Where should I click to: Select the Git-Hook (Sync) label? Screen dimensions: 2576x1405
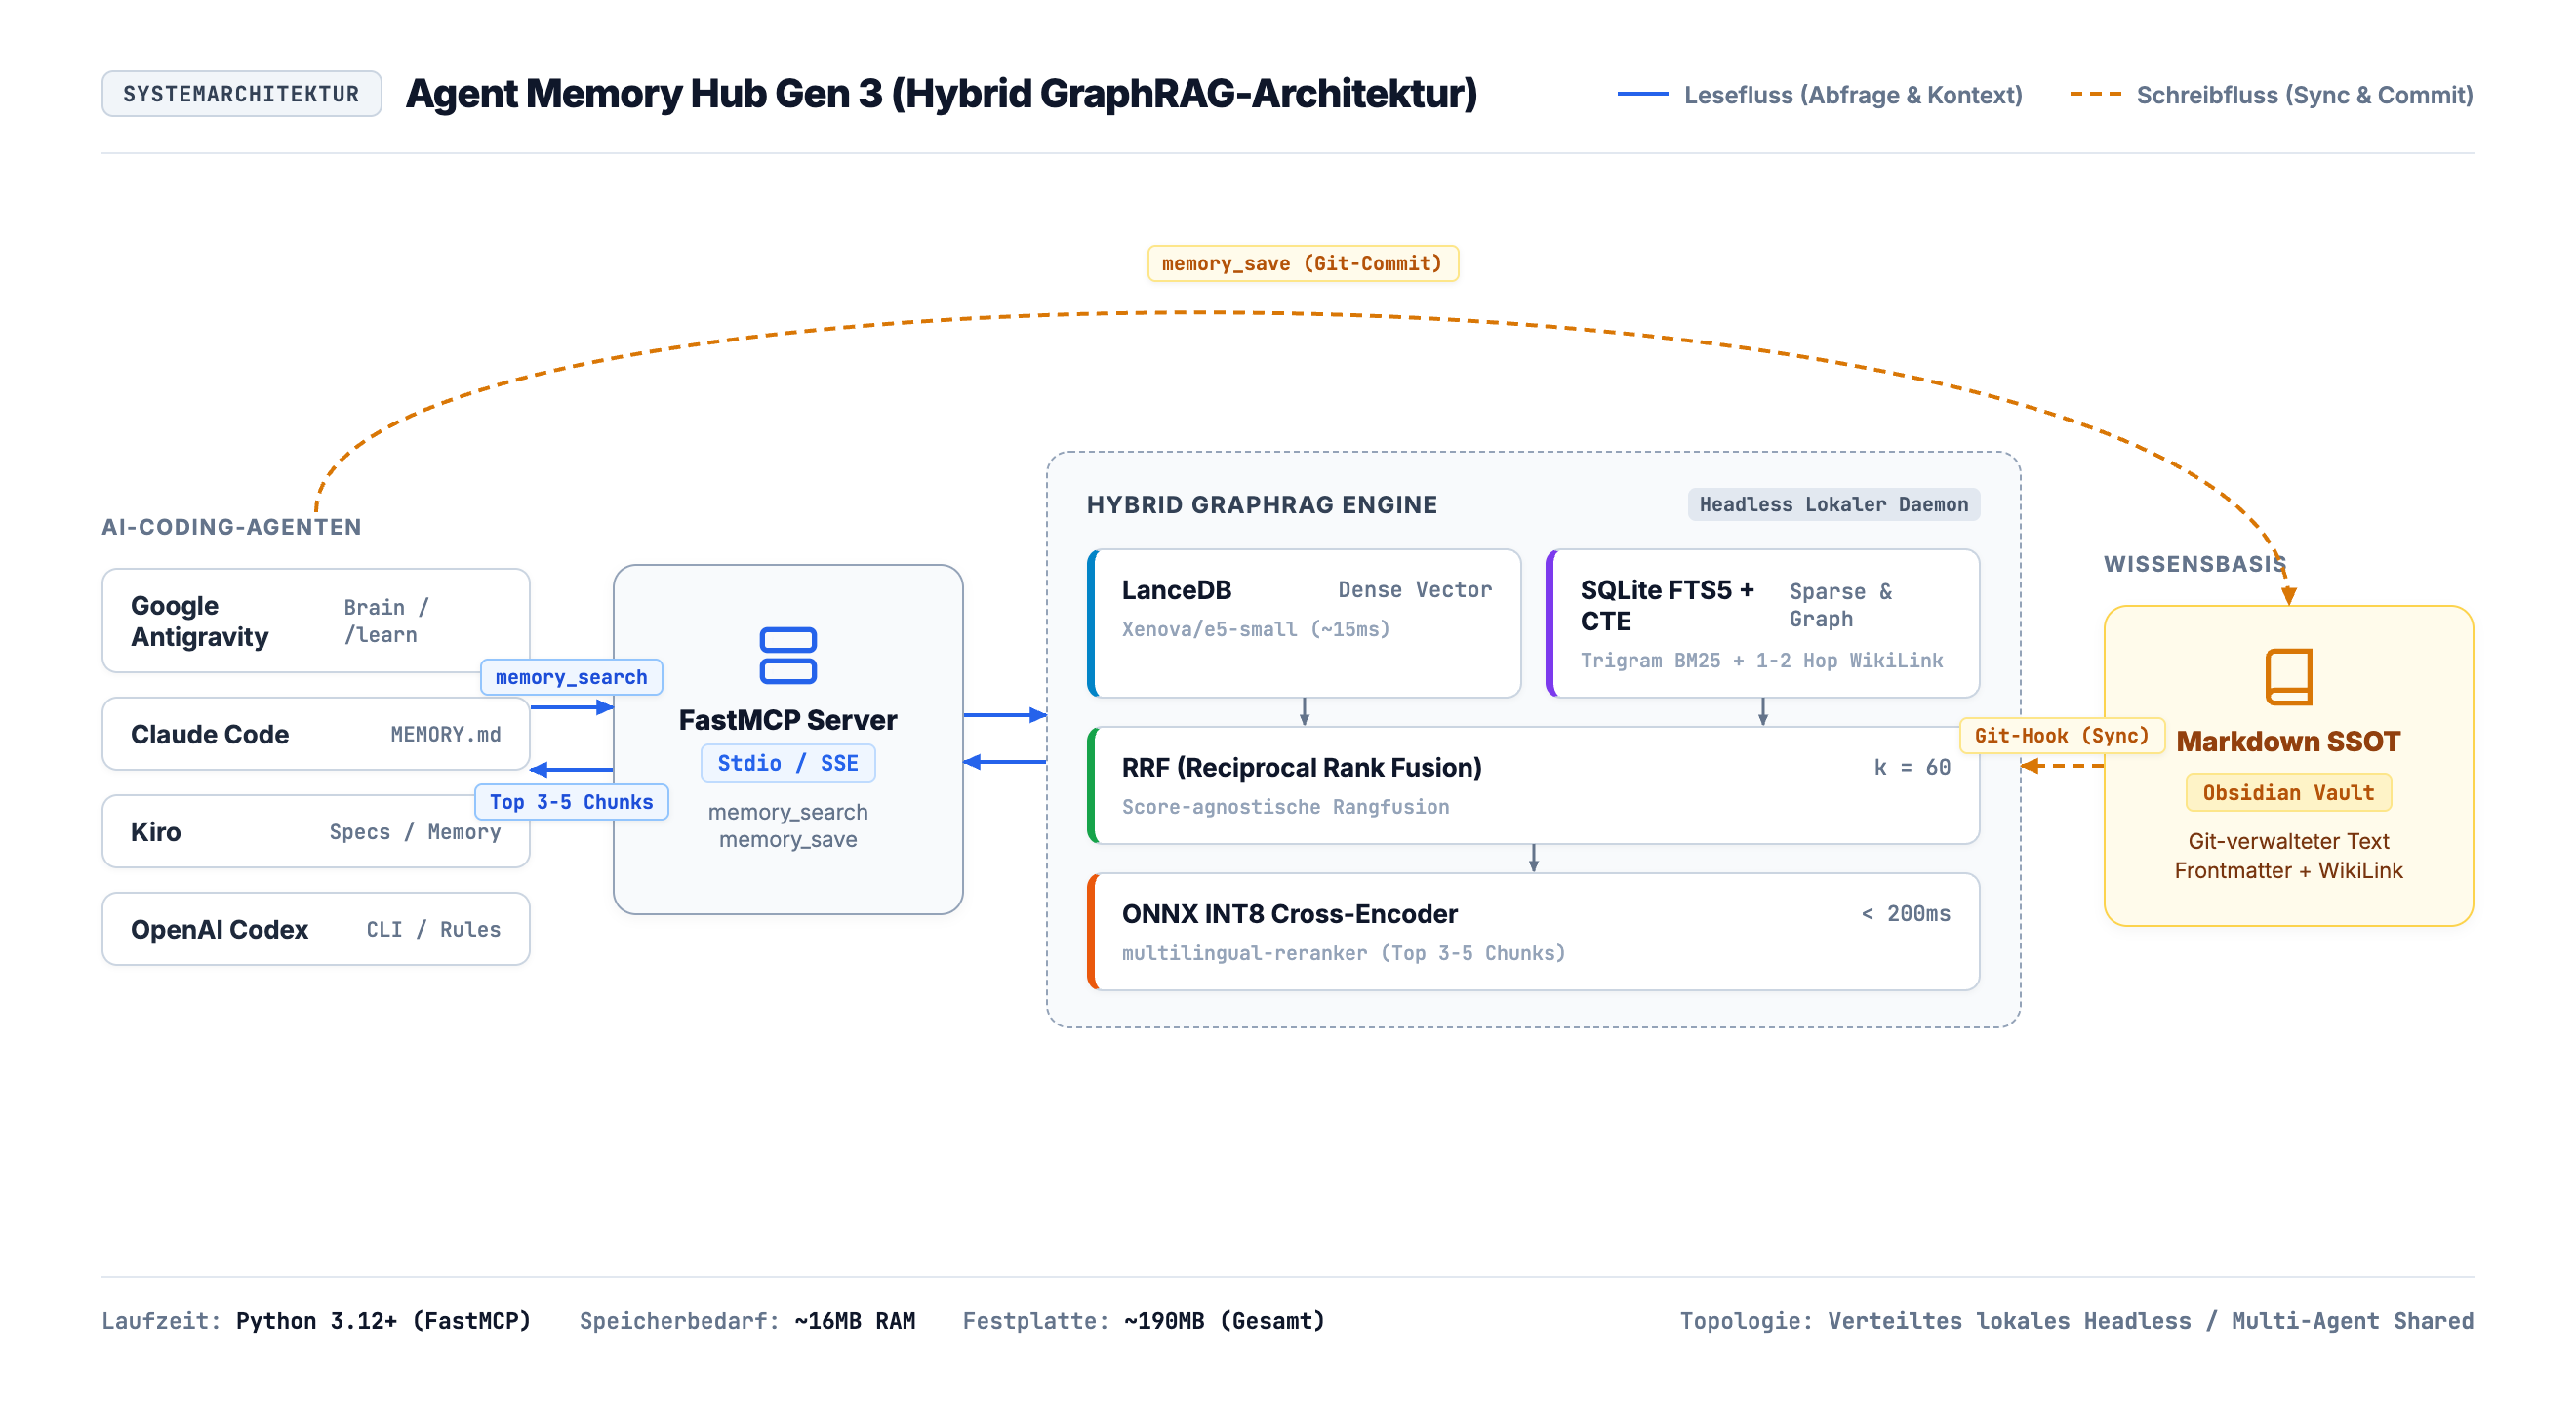click(2062, 735)
